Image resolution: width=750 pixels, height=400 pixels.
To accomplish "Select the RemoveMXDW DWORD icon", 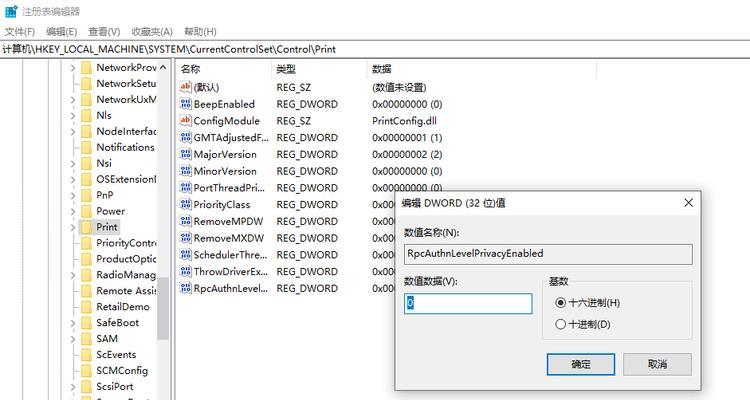I will click(x=186, y=238).
